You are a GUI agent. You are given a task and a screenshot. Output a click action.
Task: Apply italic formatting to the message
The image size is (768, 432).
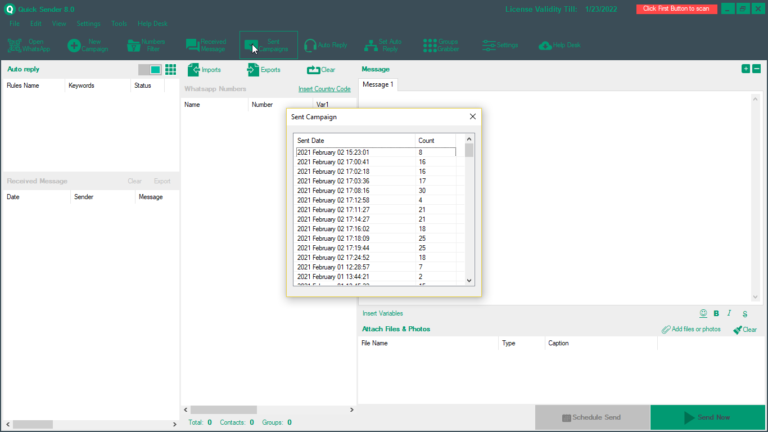coord(729,313)
